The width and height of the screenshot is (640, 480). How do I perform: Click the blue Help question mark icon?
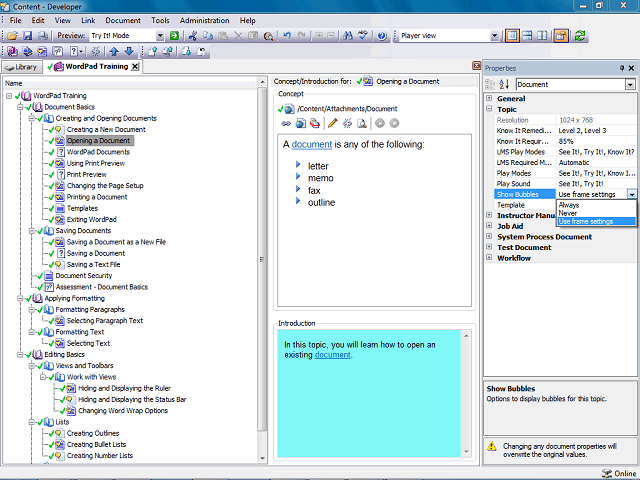[x=382, y=36]
